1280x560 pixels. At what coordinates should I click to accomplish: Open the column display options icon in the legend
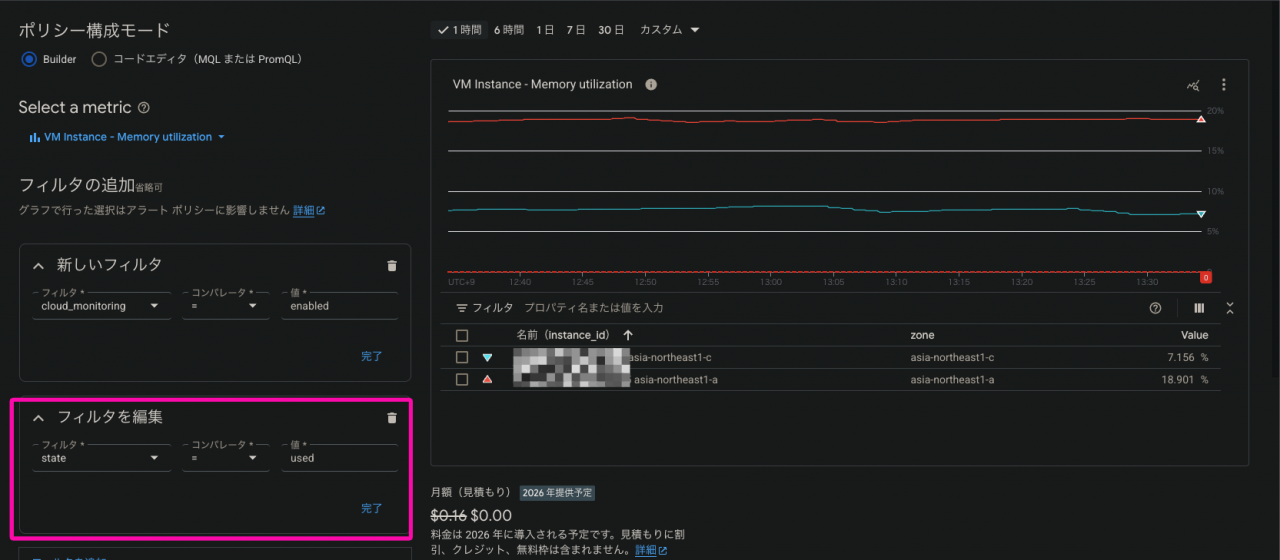tap(1199, 308)
